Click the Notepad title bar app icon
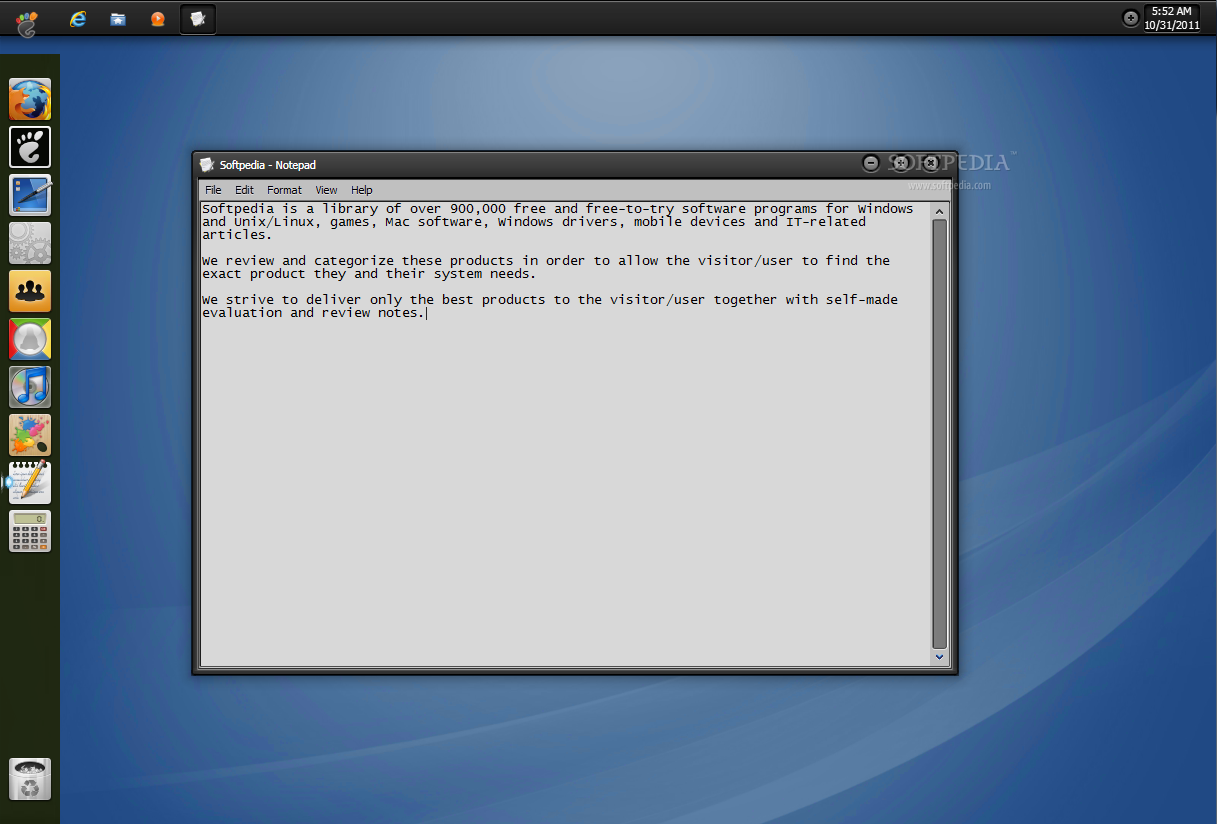Screen dimensions: 1217x824 coord(207,164)
